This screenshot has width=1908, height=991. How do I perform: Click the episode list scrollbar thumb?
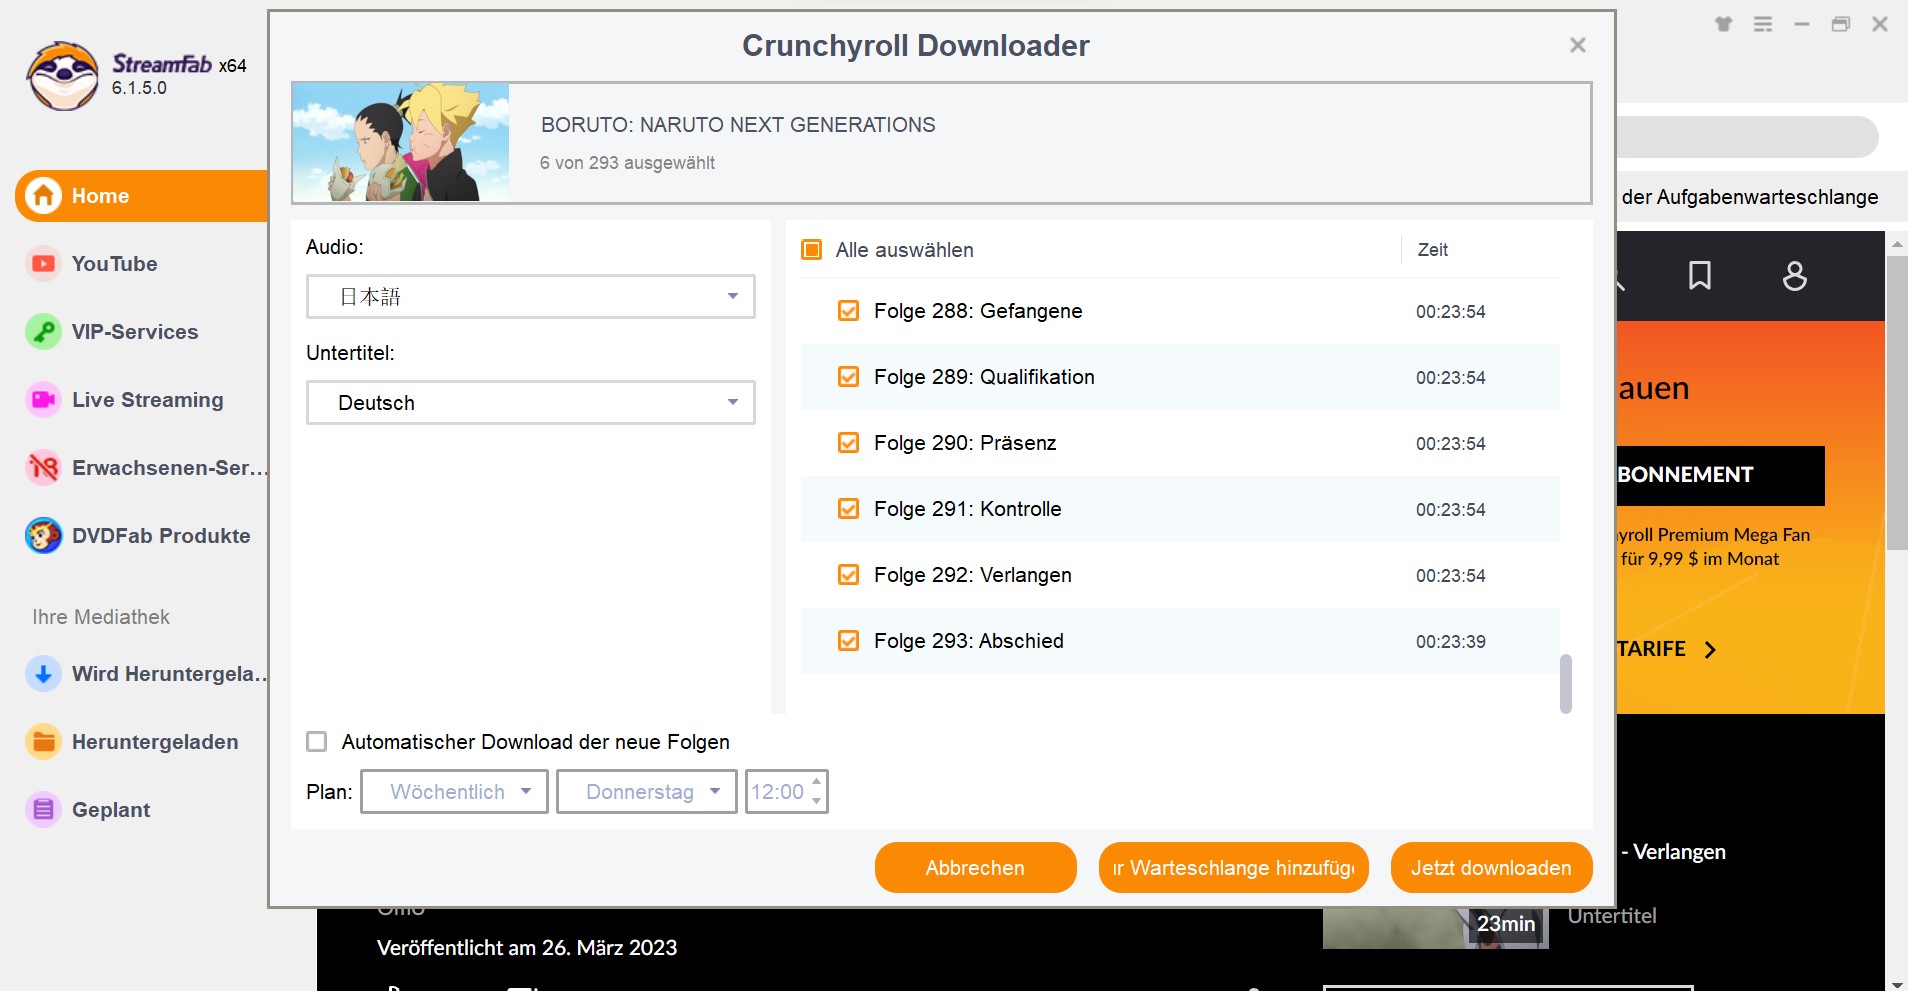pos(1566,684)
